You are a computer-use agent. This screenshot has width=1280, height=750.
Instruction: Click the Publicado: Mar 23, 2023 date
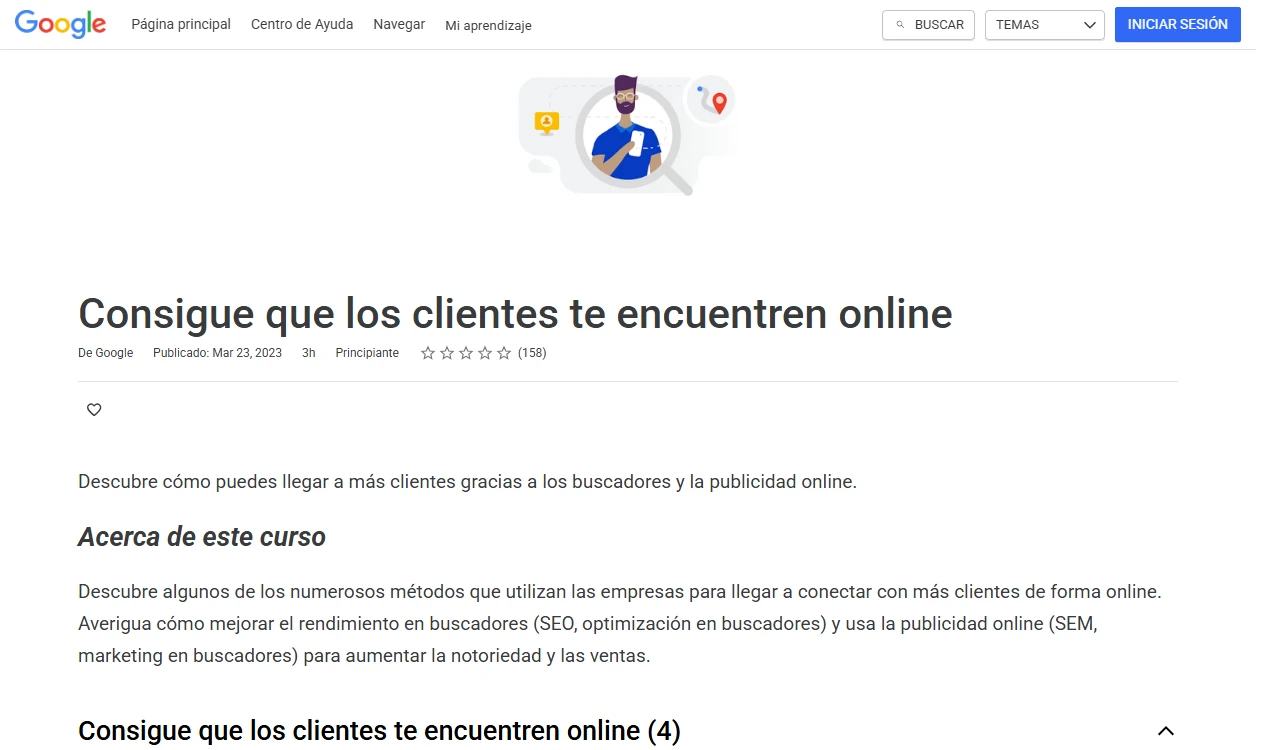coord(217,353)
